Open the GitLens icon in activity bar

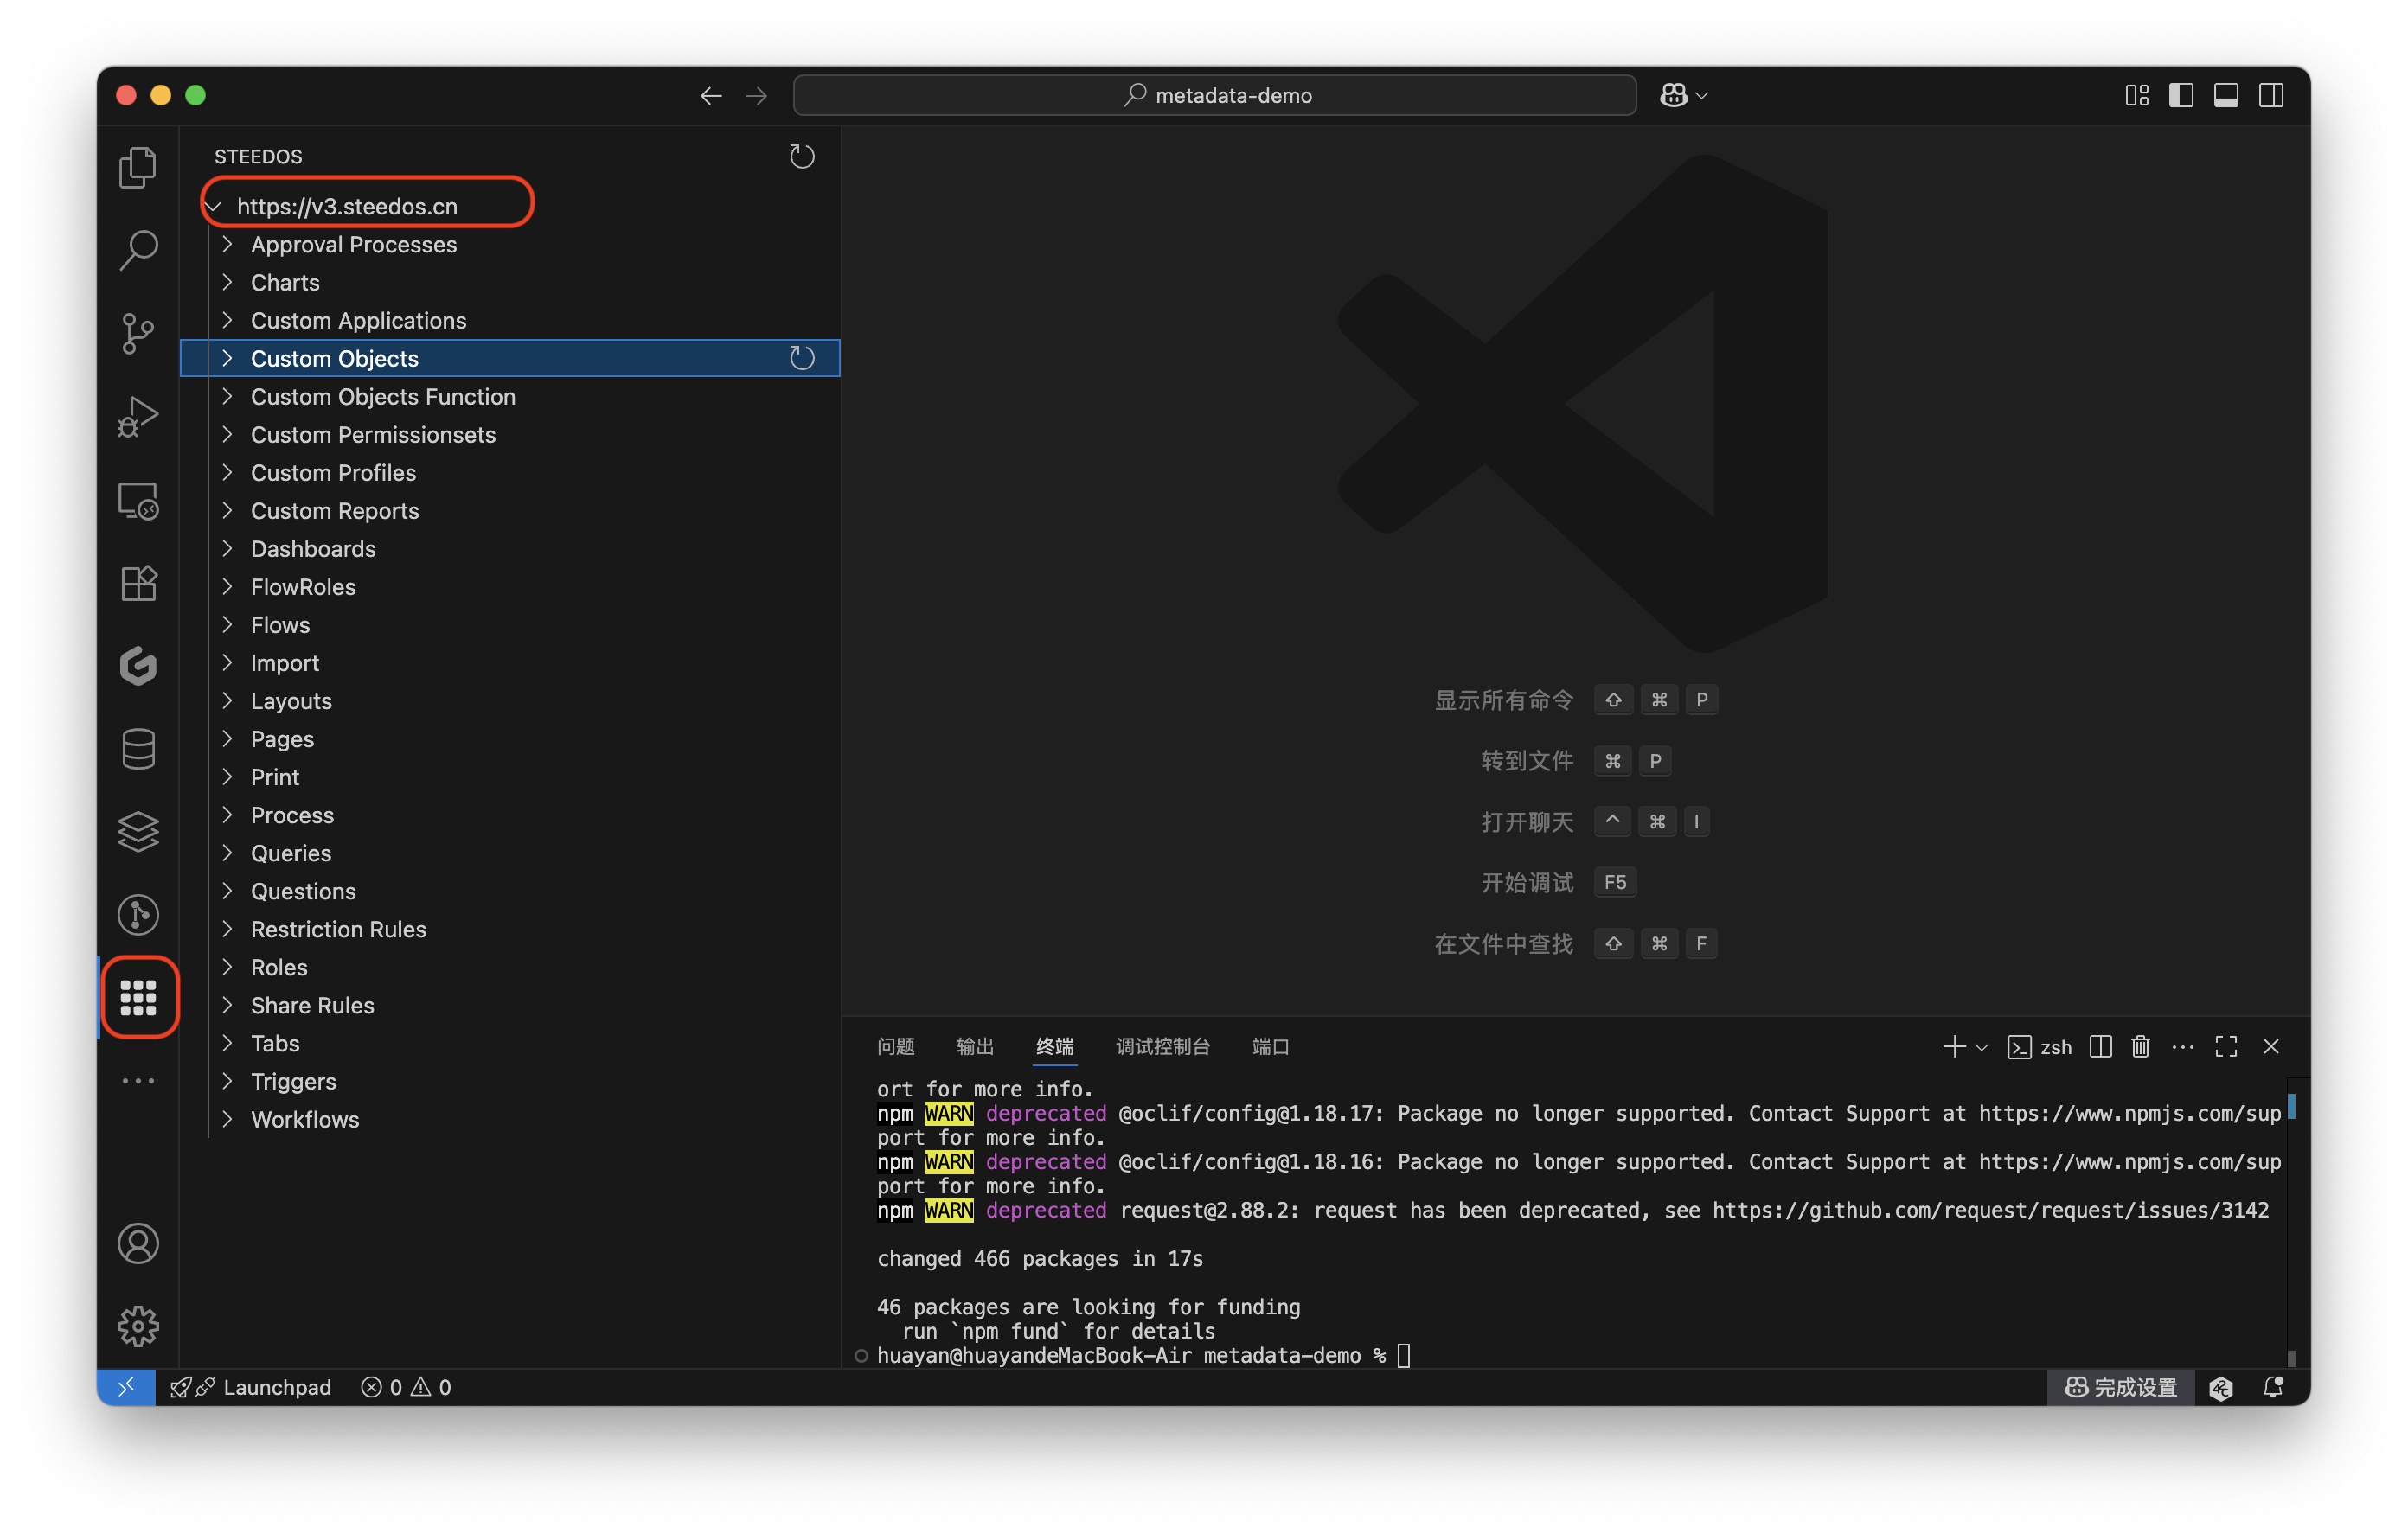click(x=138, y=666)
